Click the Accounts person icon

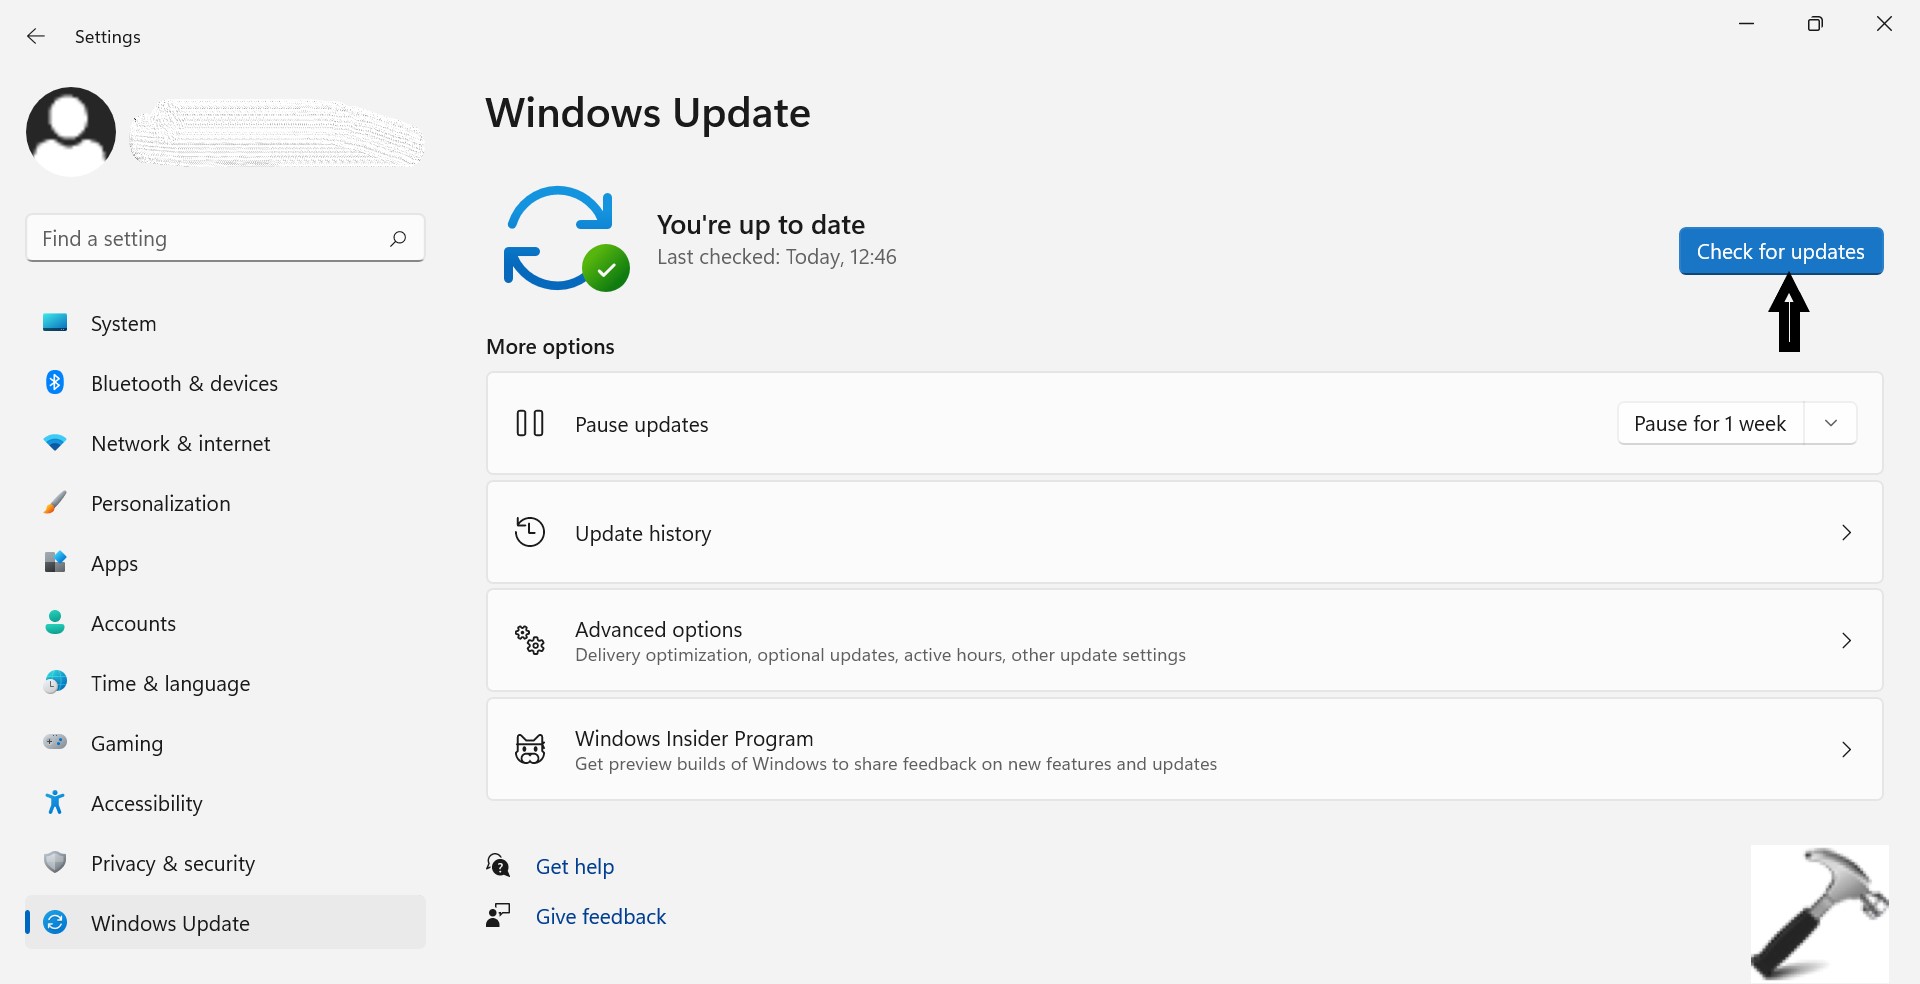[55, 623]
